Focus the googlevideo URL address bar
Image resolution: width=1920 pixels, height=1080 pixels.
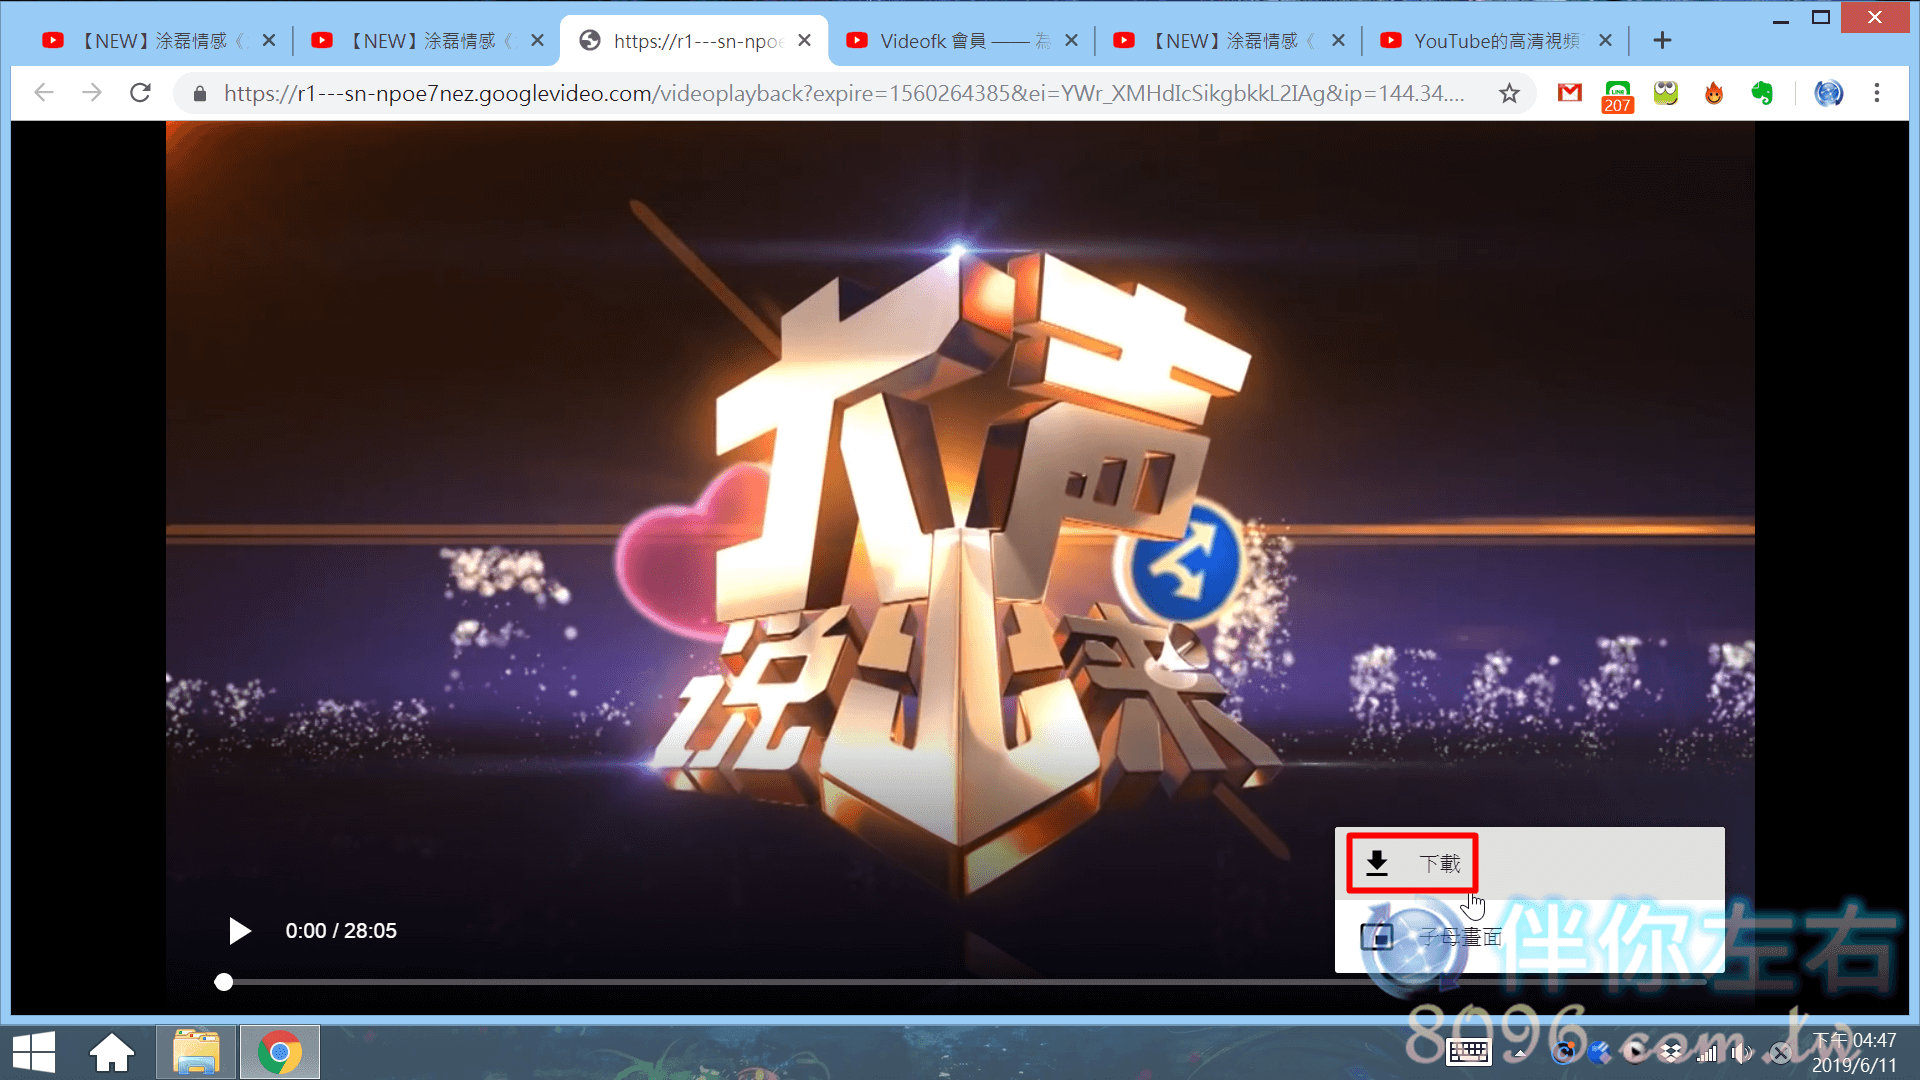pos(843,94)
